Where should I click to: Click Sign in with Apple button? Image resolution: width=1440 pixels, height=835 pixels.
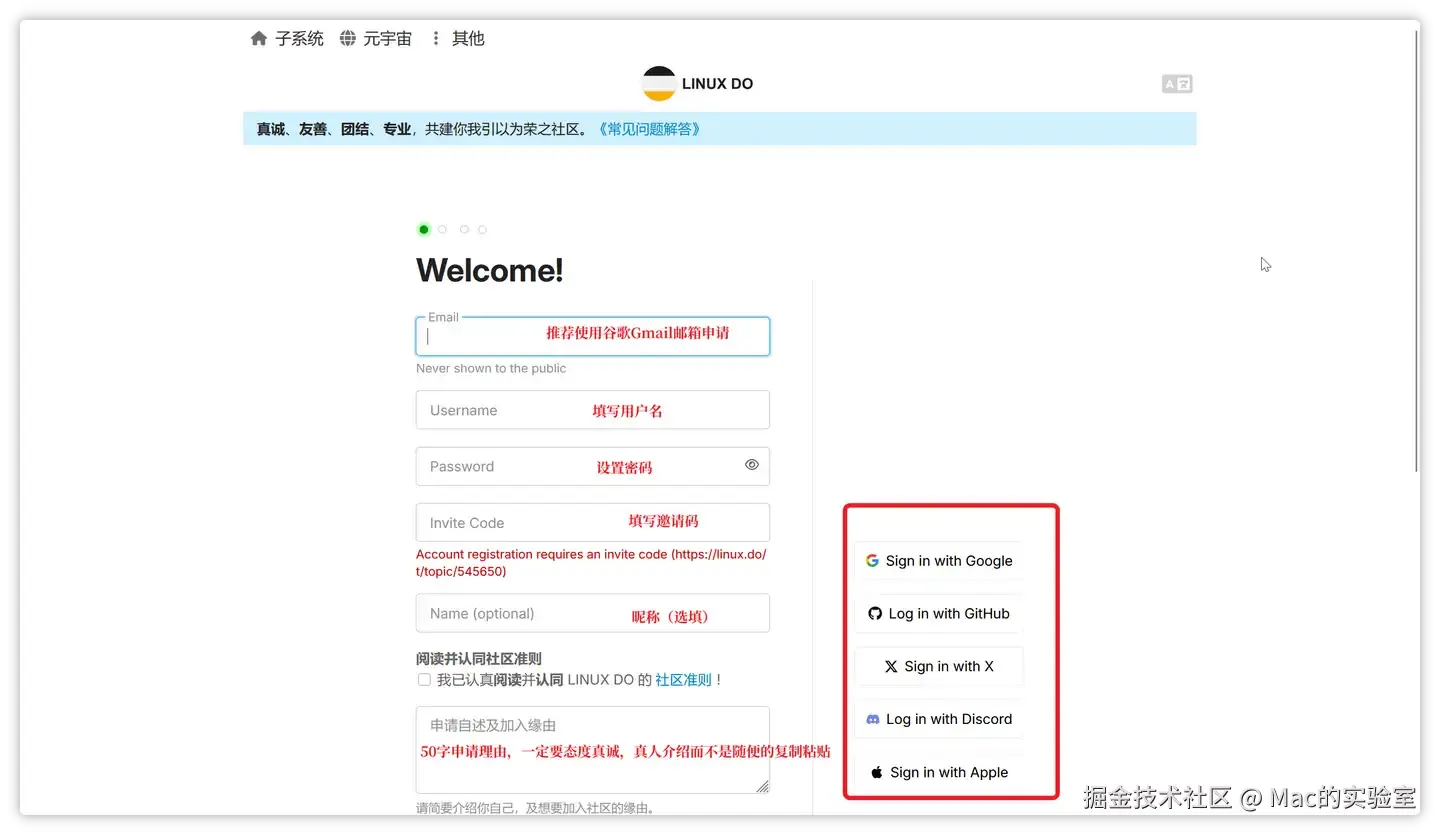click(x=939, y=773)
